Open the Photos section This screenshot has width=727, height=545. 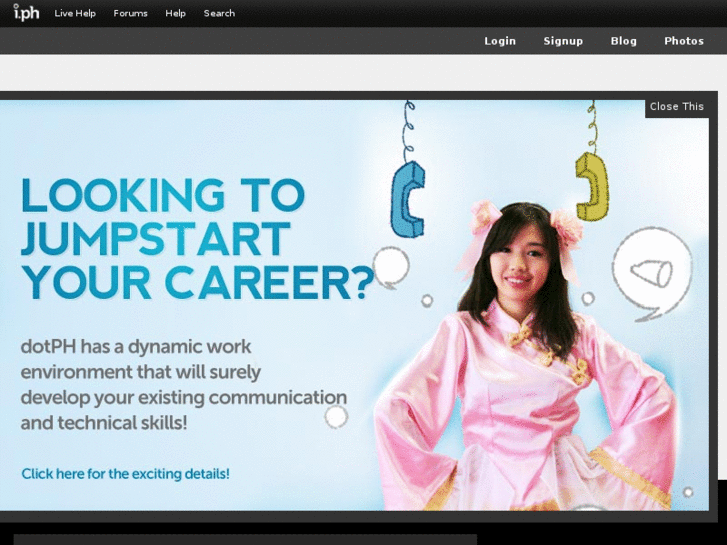[684, 41]
